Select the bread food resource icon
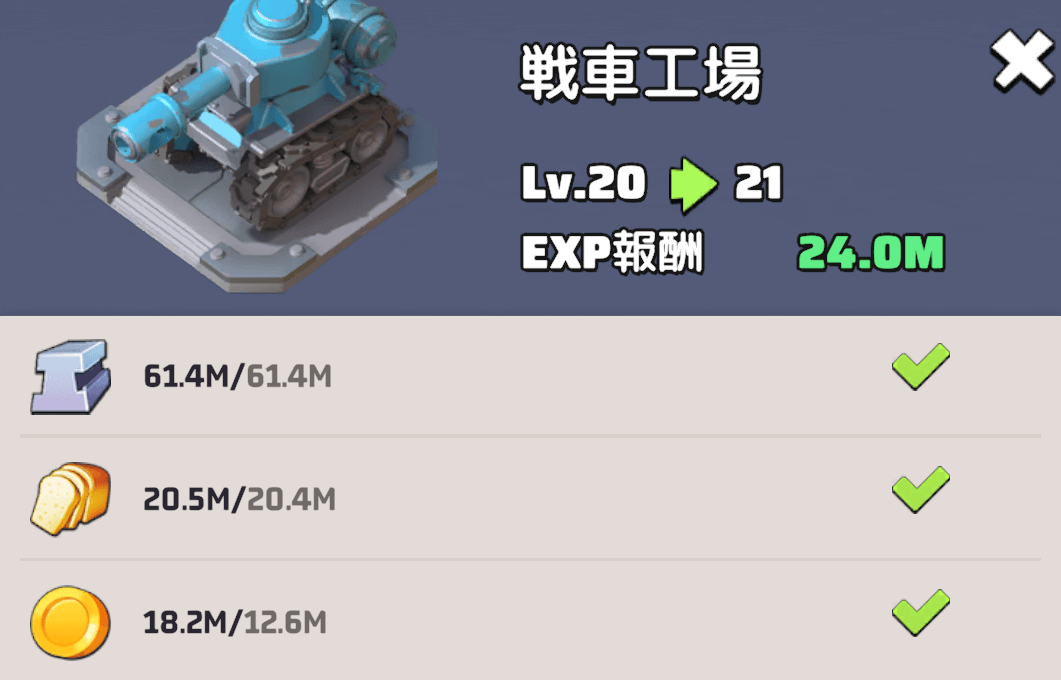The image size is (1061, 680). click(70, 499)
